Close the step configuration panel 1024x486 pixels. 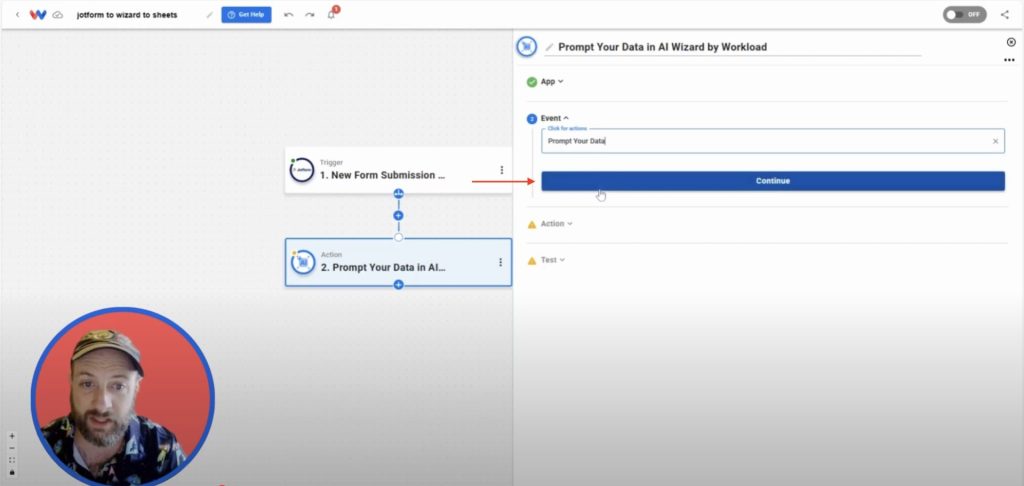pyautogui.click(x=1012, y=42)
